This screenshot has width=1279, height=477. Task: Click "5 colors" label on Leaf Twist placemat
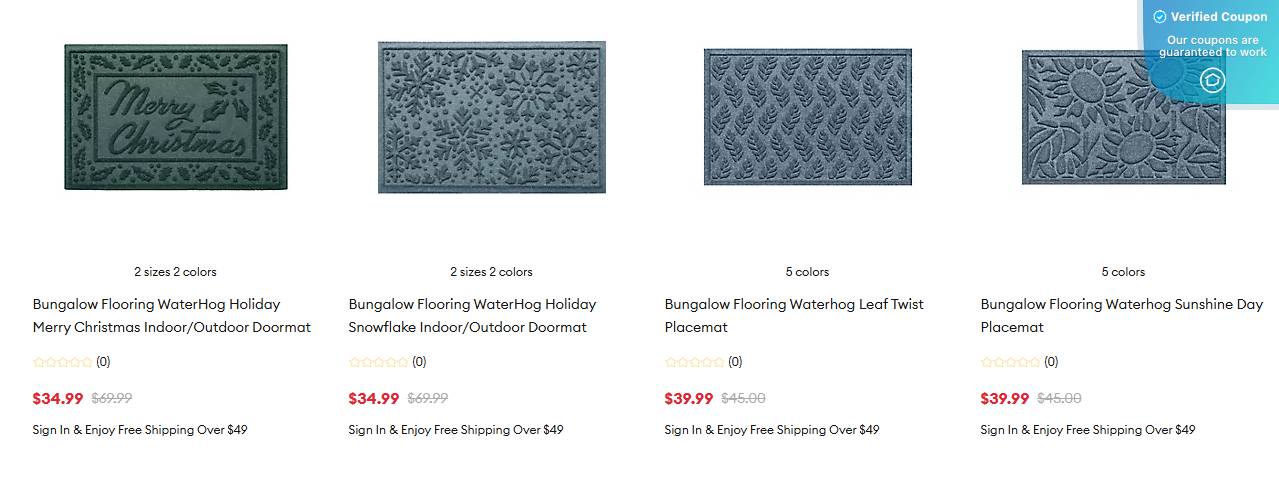(x=807, y=272)
